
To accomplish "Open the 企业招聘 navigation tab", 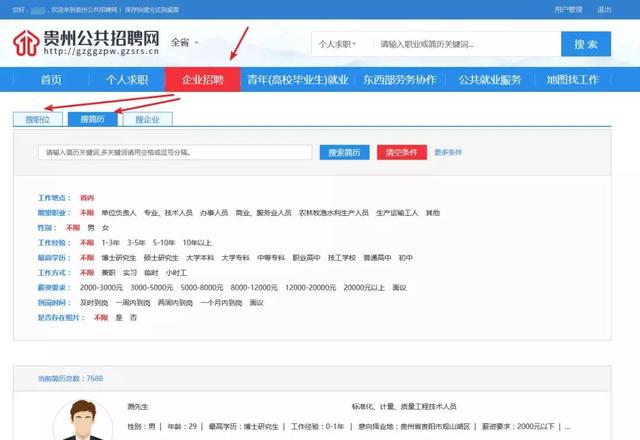I will tap(202, 80).
